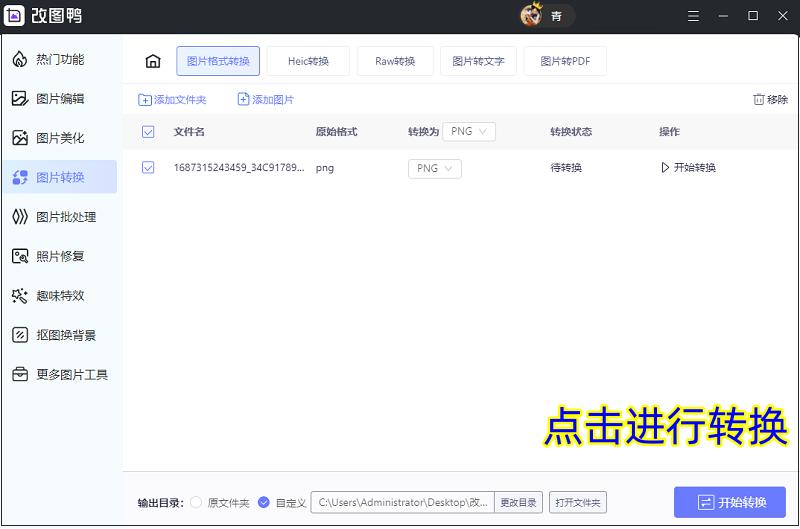Click the 打开文件夹 button
Screen dimensions: 800x529
click(x=578, y=502)
